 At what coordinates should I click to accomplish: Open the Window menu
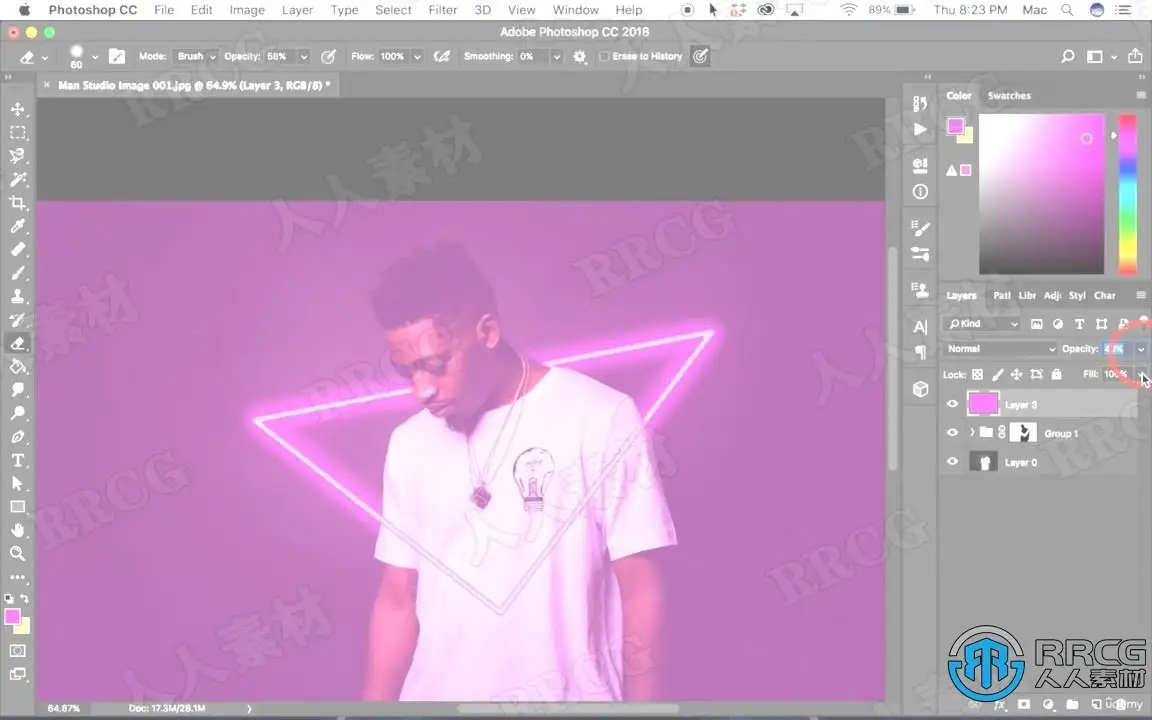575,10
